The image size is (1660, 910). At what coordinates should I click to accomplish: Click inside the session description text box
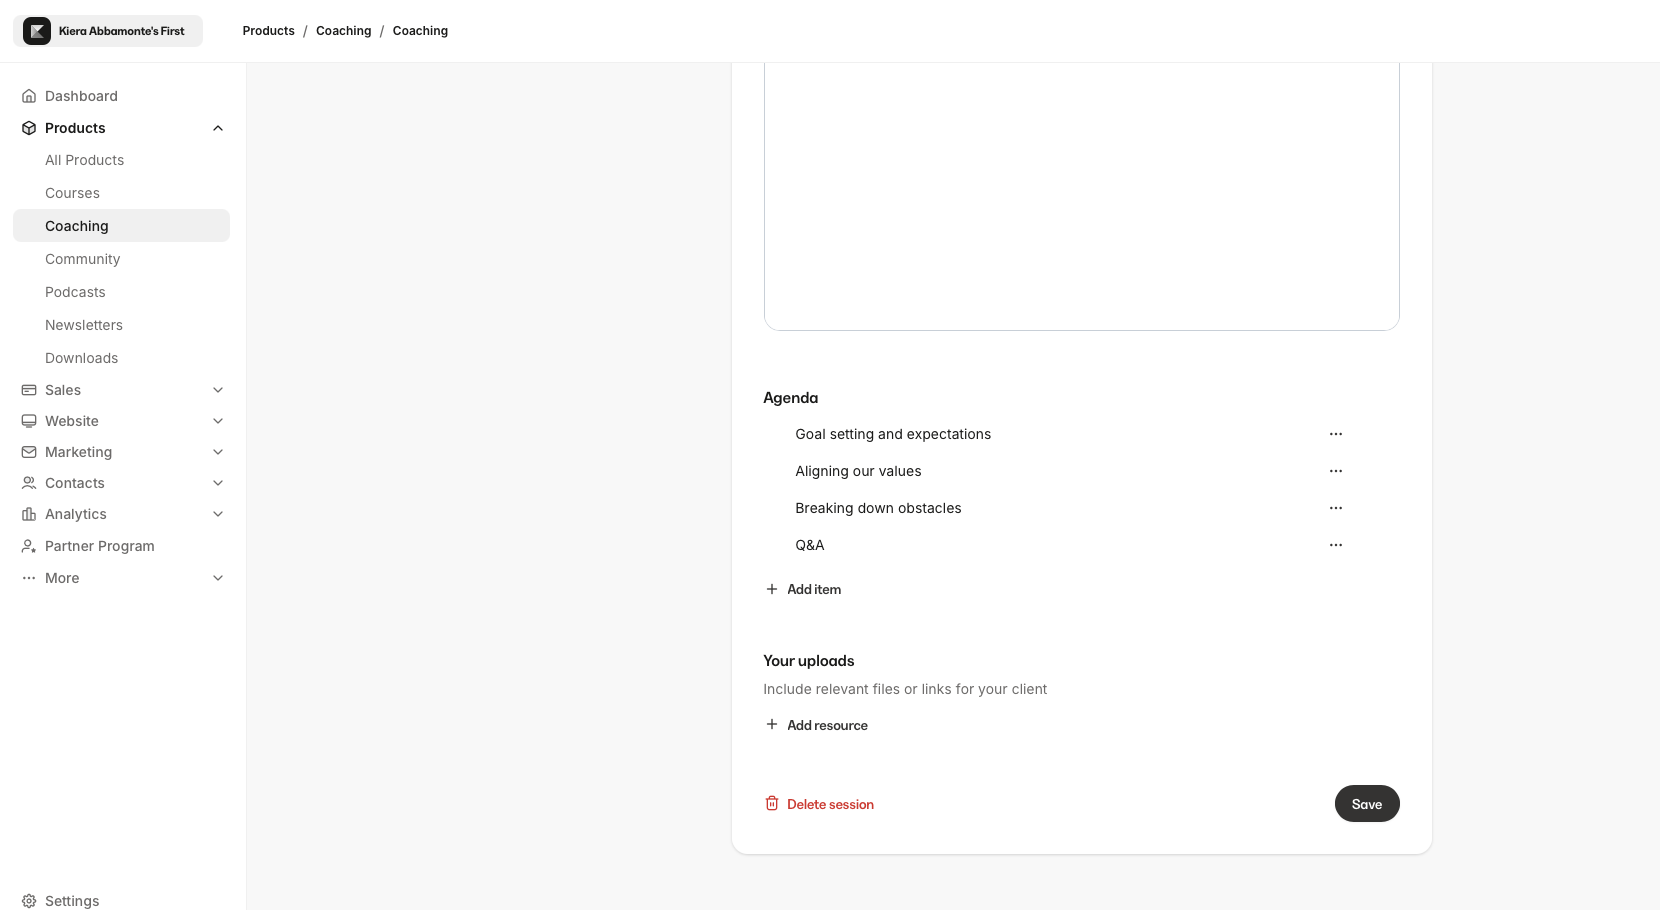click(1081, 190)
